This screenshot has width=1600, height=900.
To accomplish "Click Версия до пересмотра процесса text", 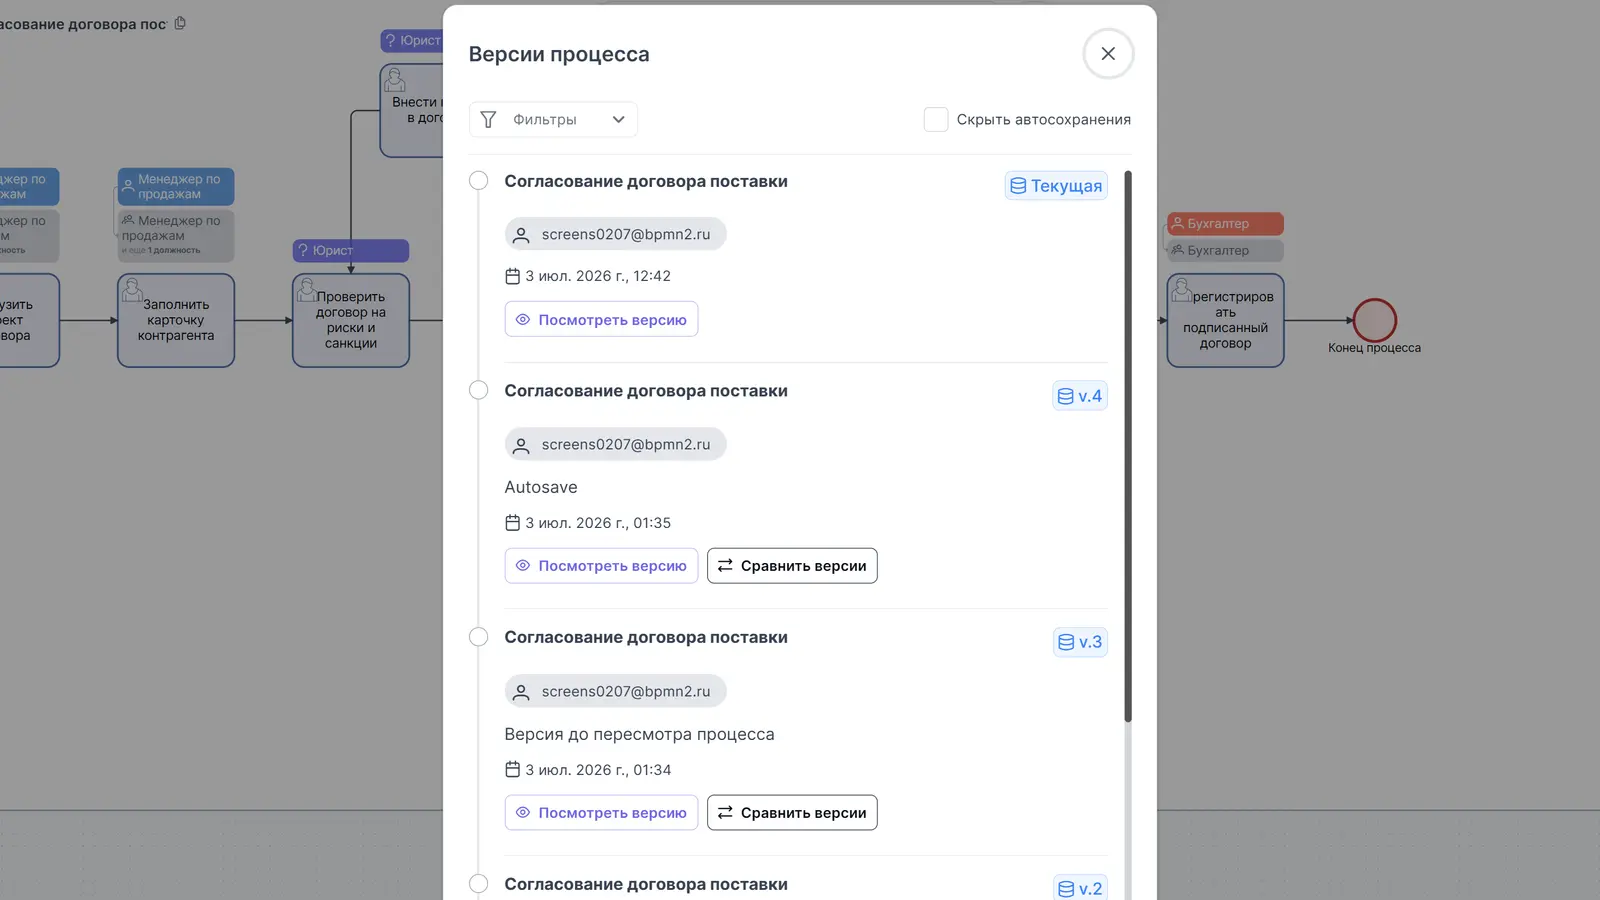I will tap(639, 734).
